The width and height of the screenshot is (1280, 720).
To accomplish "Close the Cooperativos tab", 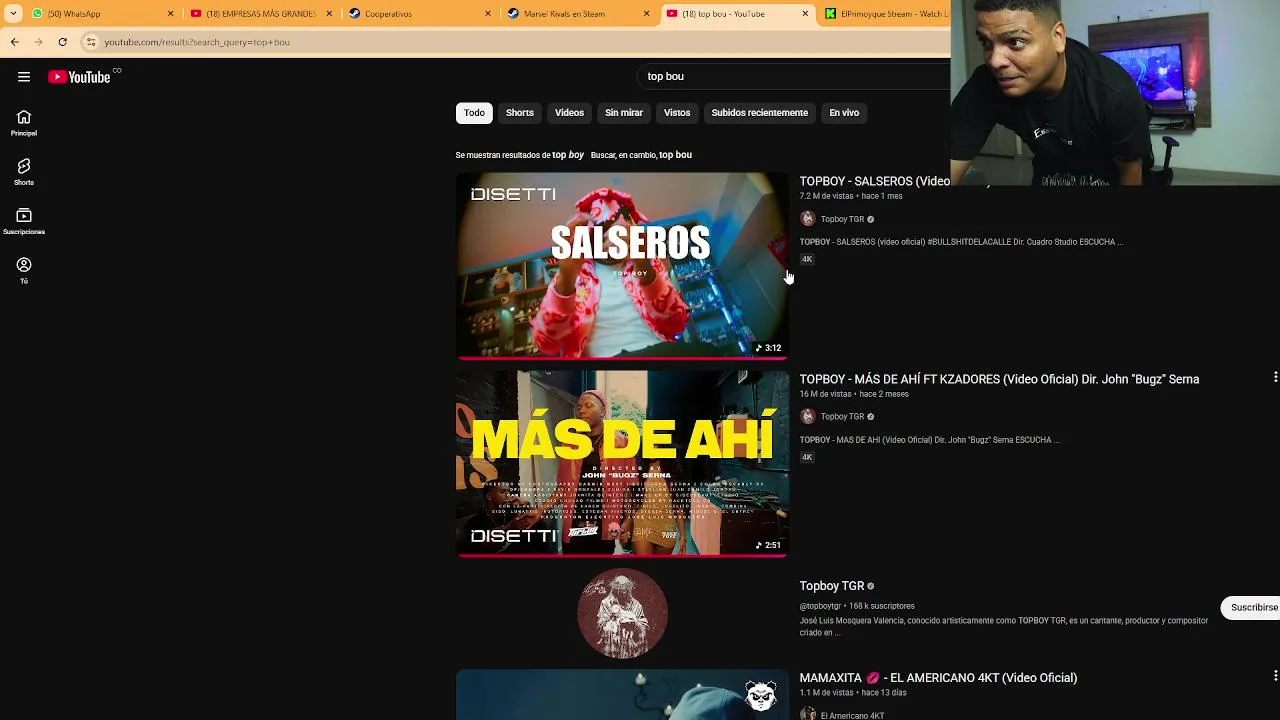I will (488, 14).
